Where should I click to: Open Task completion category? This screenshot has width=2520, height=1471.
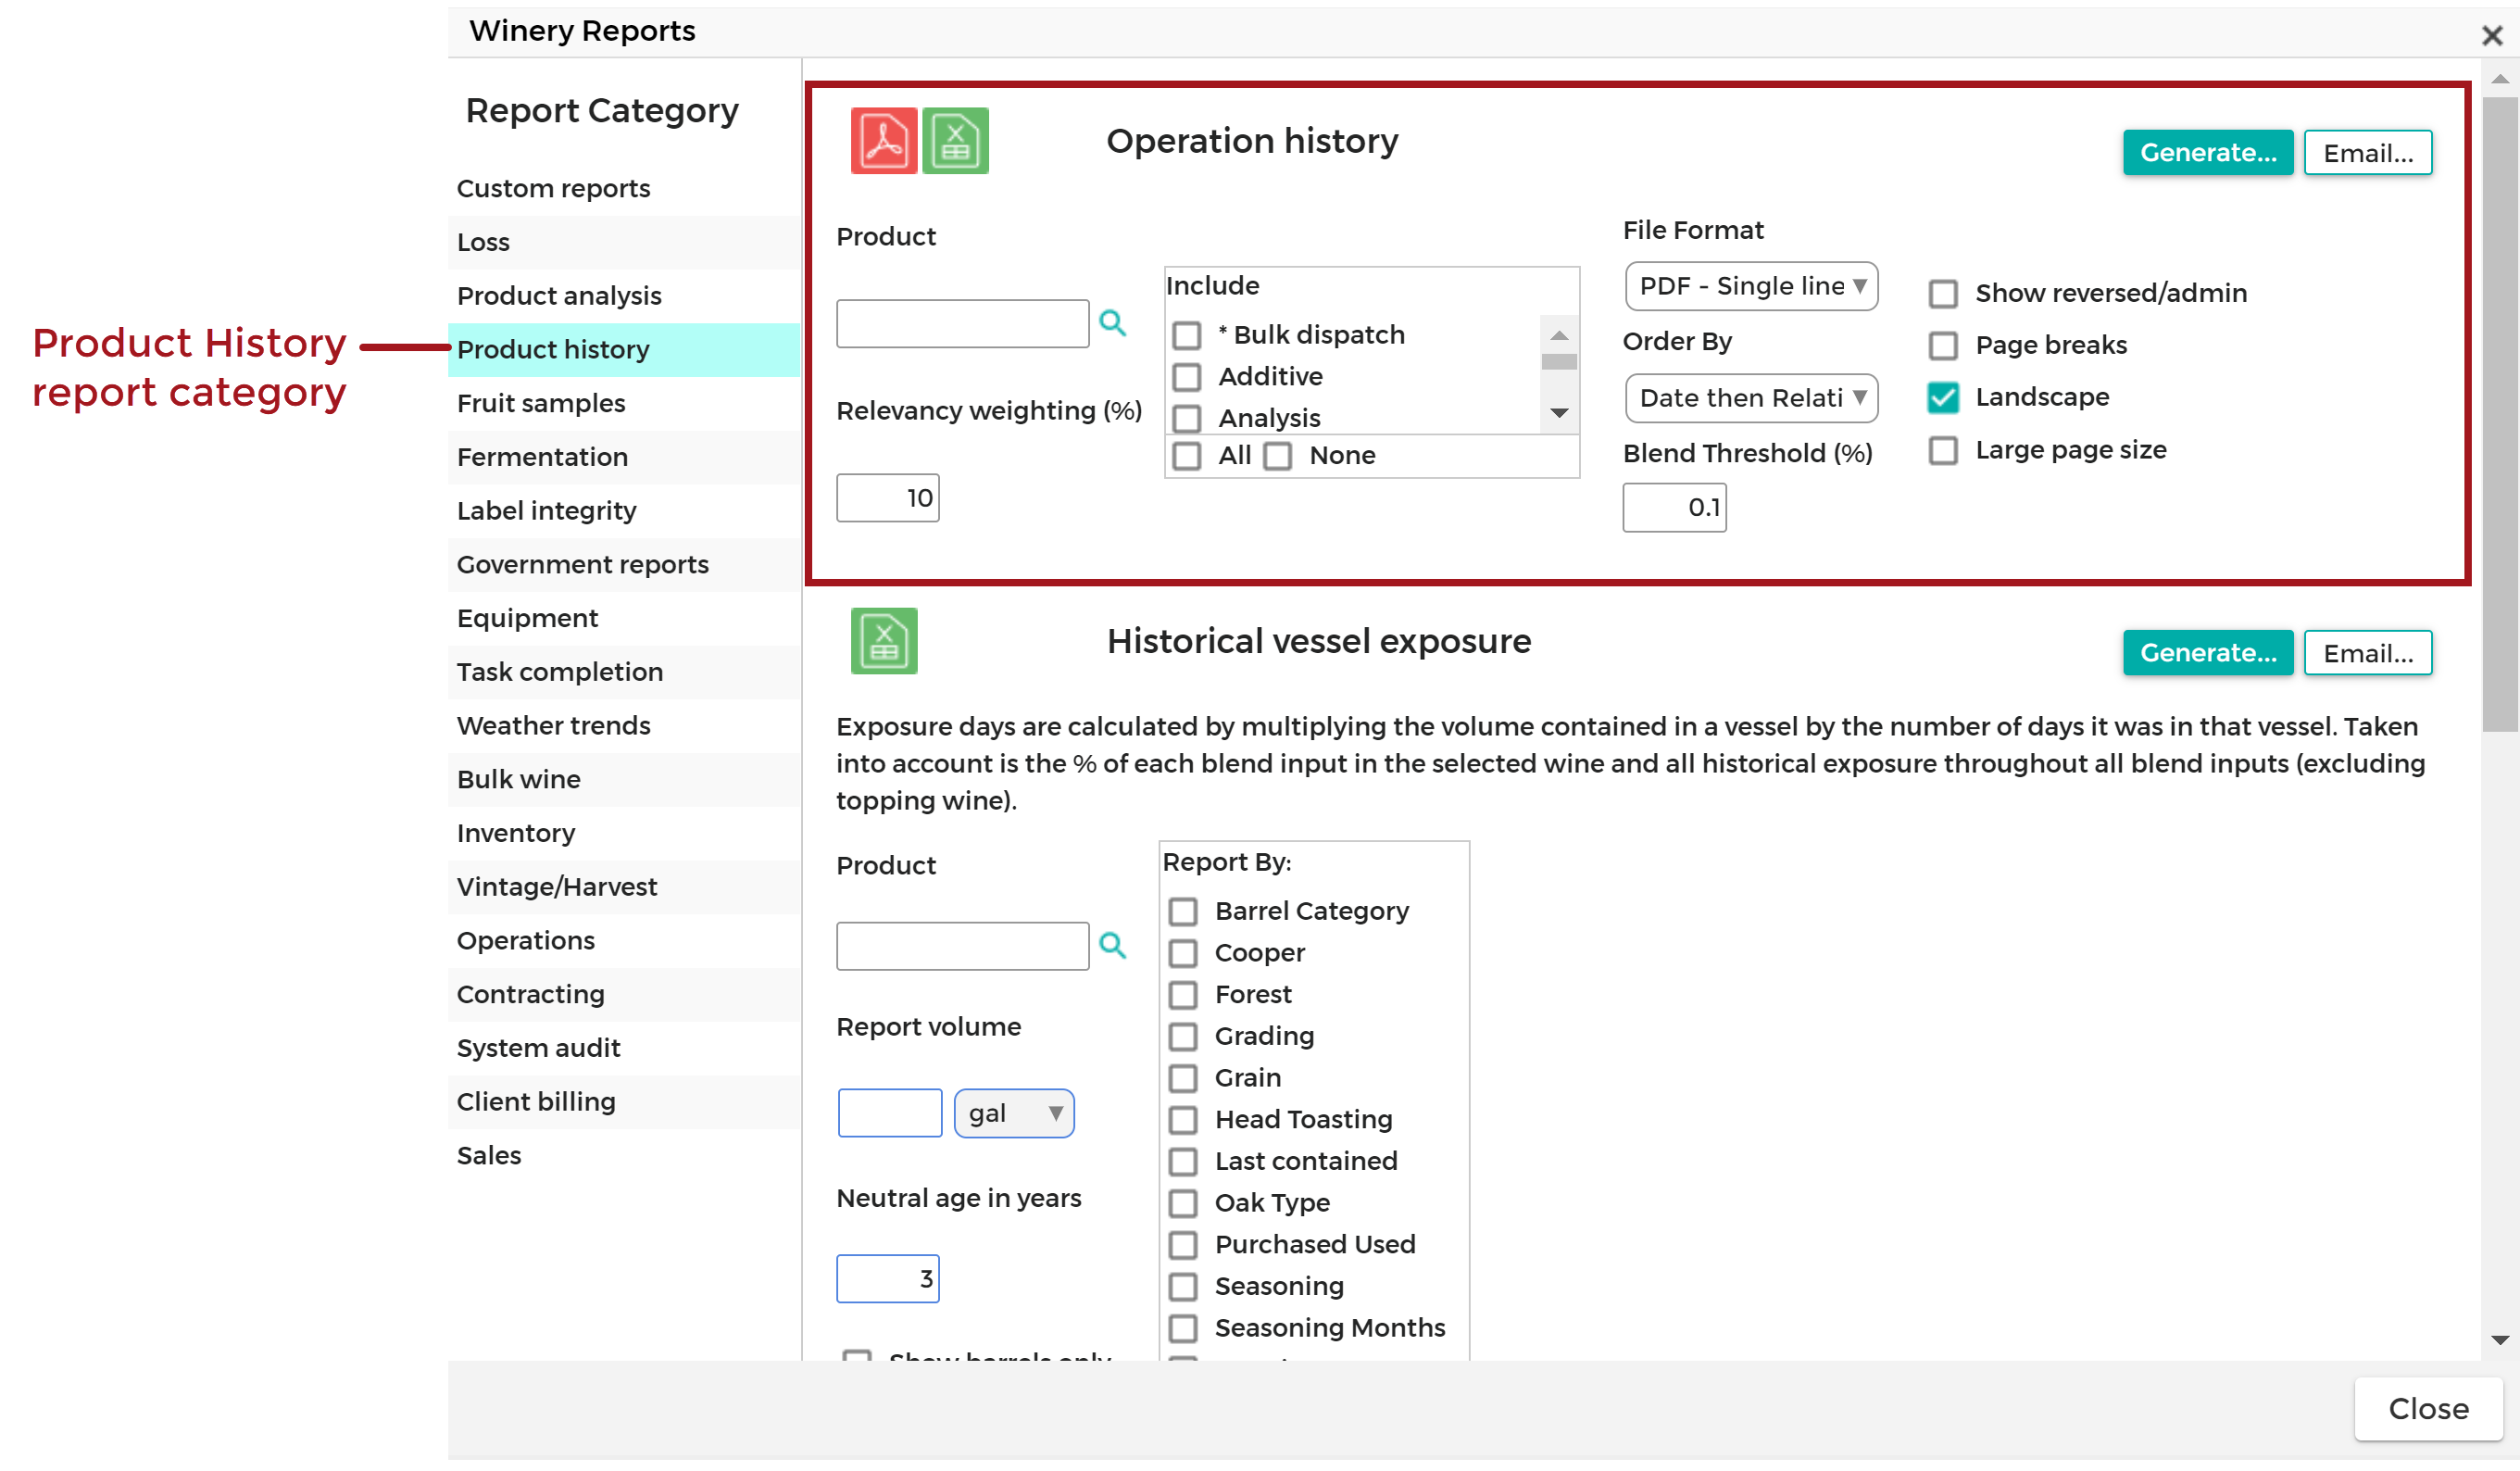(624, 672)
